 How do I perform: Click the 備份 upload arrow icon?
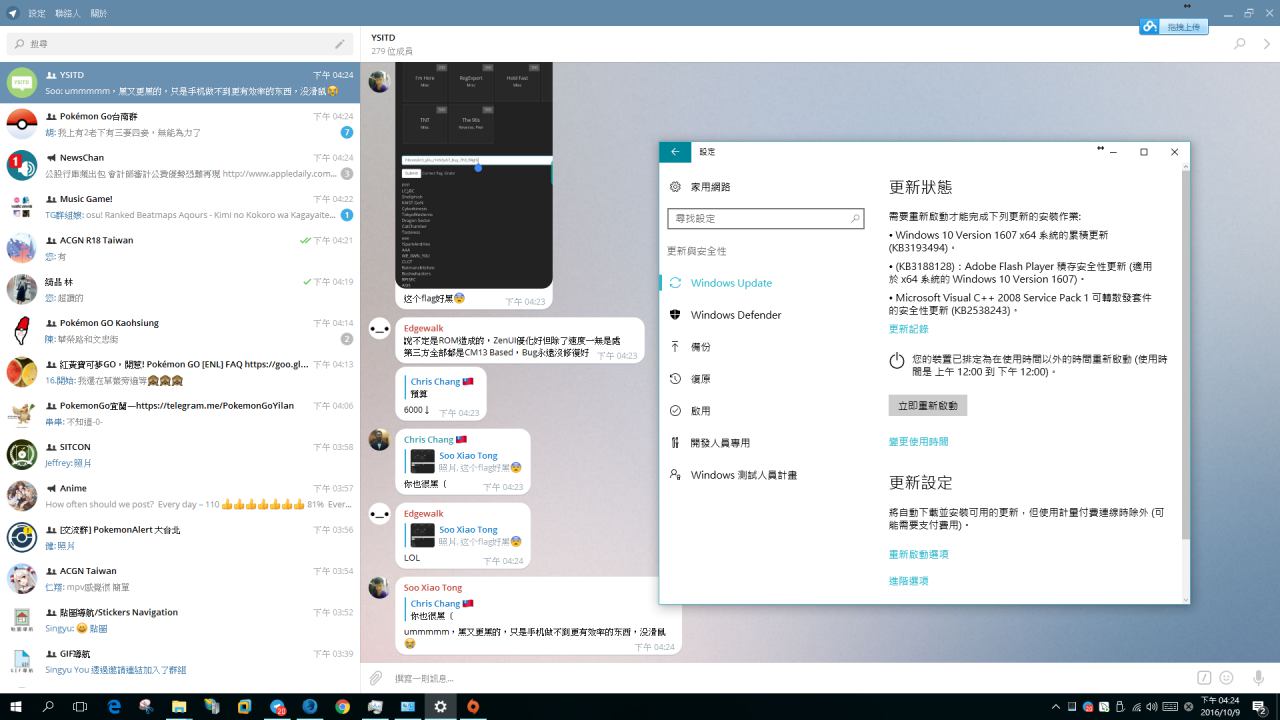675,347
